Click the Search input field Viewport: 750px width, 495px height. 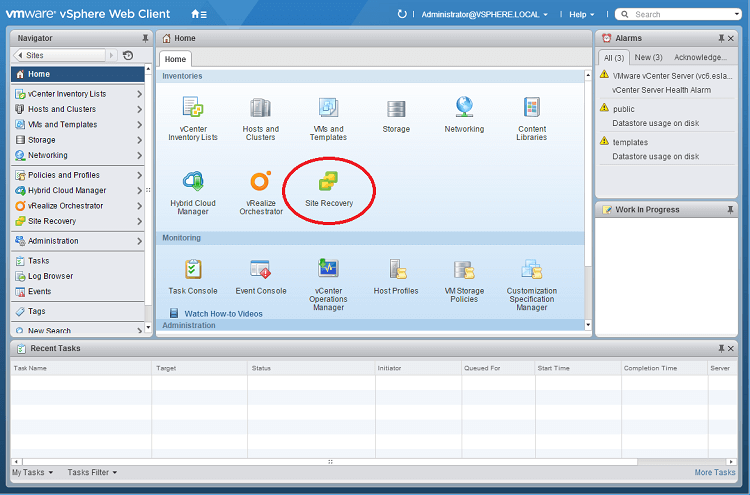point(685,14)
